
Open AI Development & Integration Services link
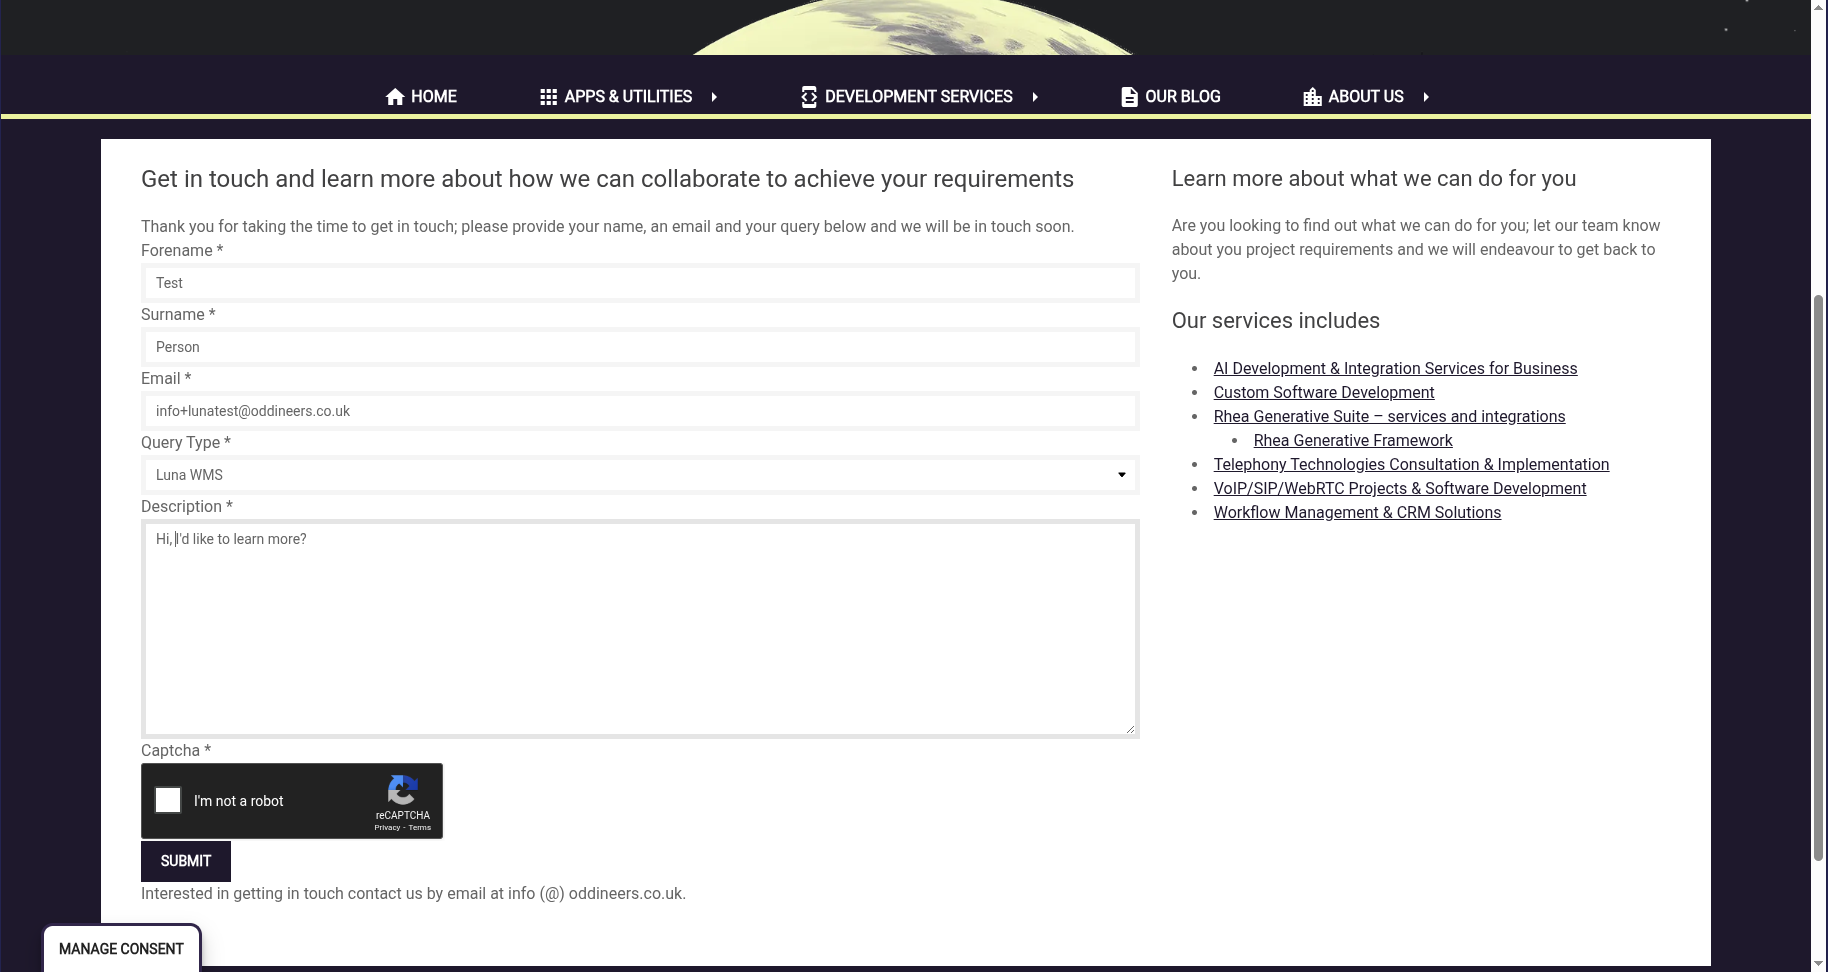tap(1395, 369)
